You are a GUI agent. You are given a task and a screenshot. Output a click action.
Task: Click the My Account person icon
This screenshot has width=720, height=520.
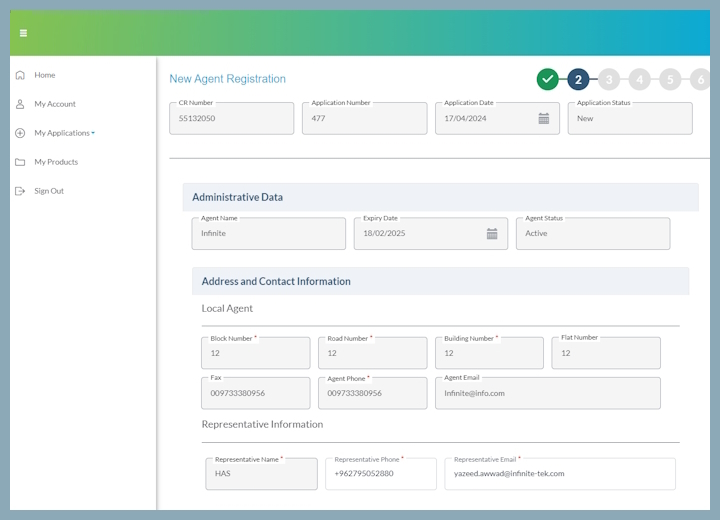(20, 104)
